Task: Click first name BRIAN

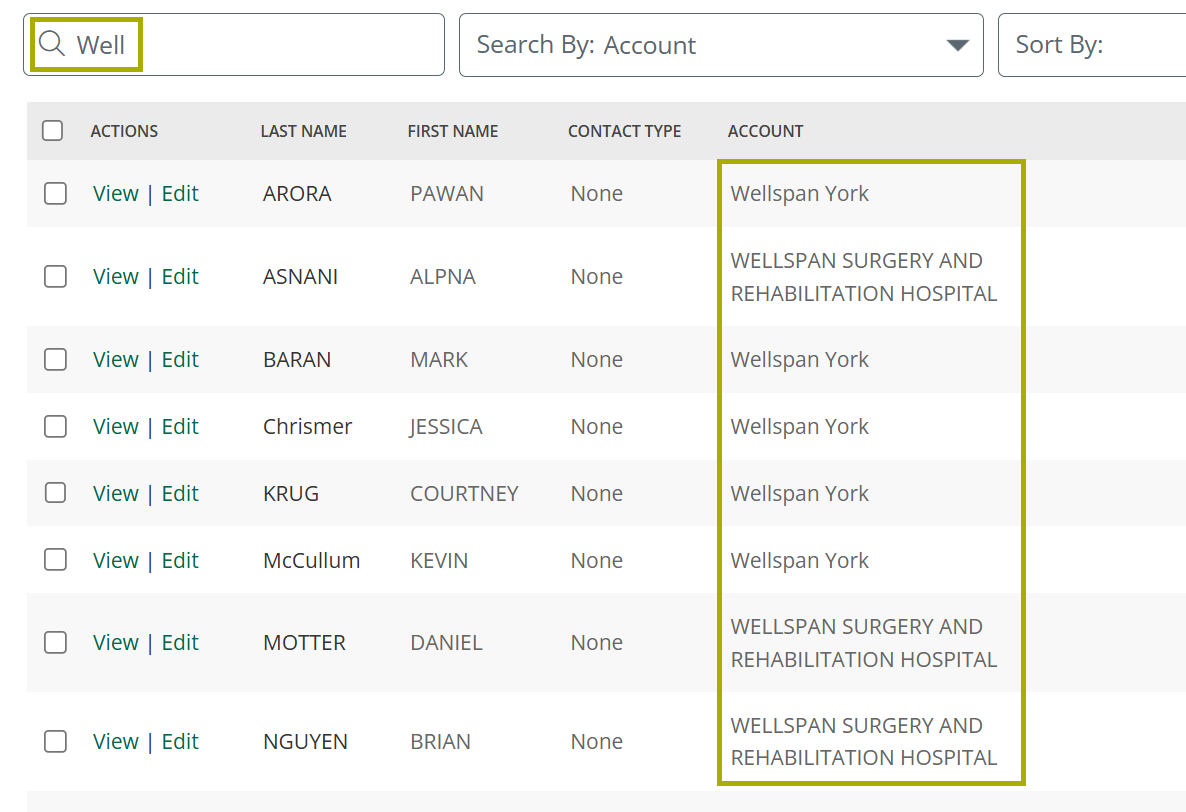Action: coord(440,742)
